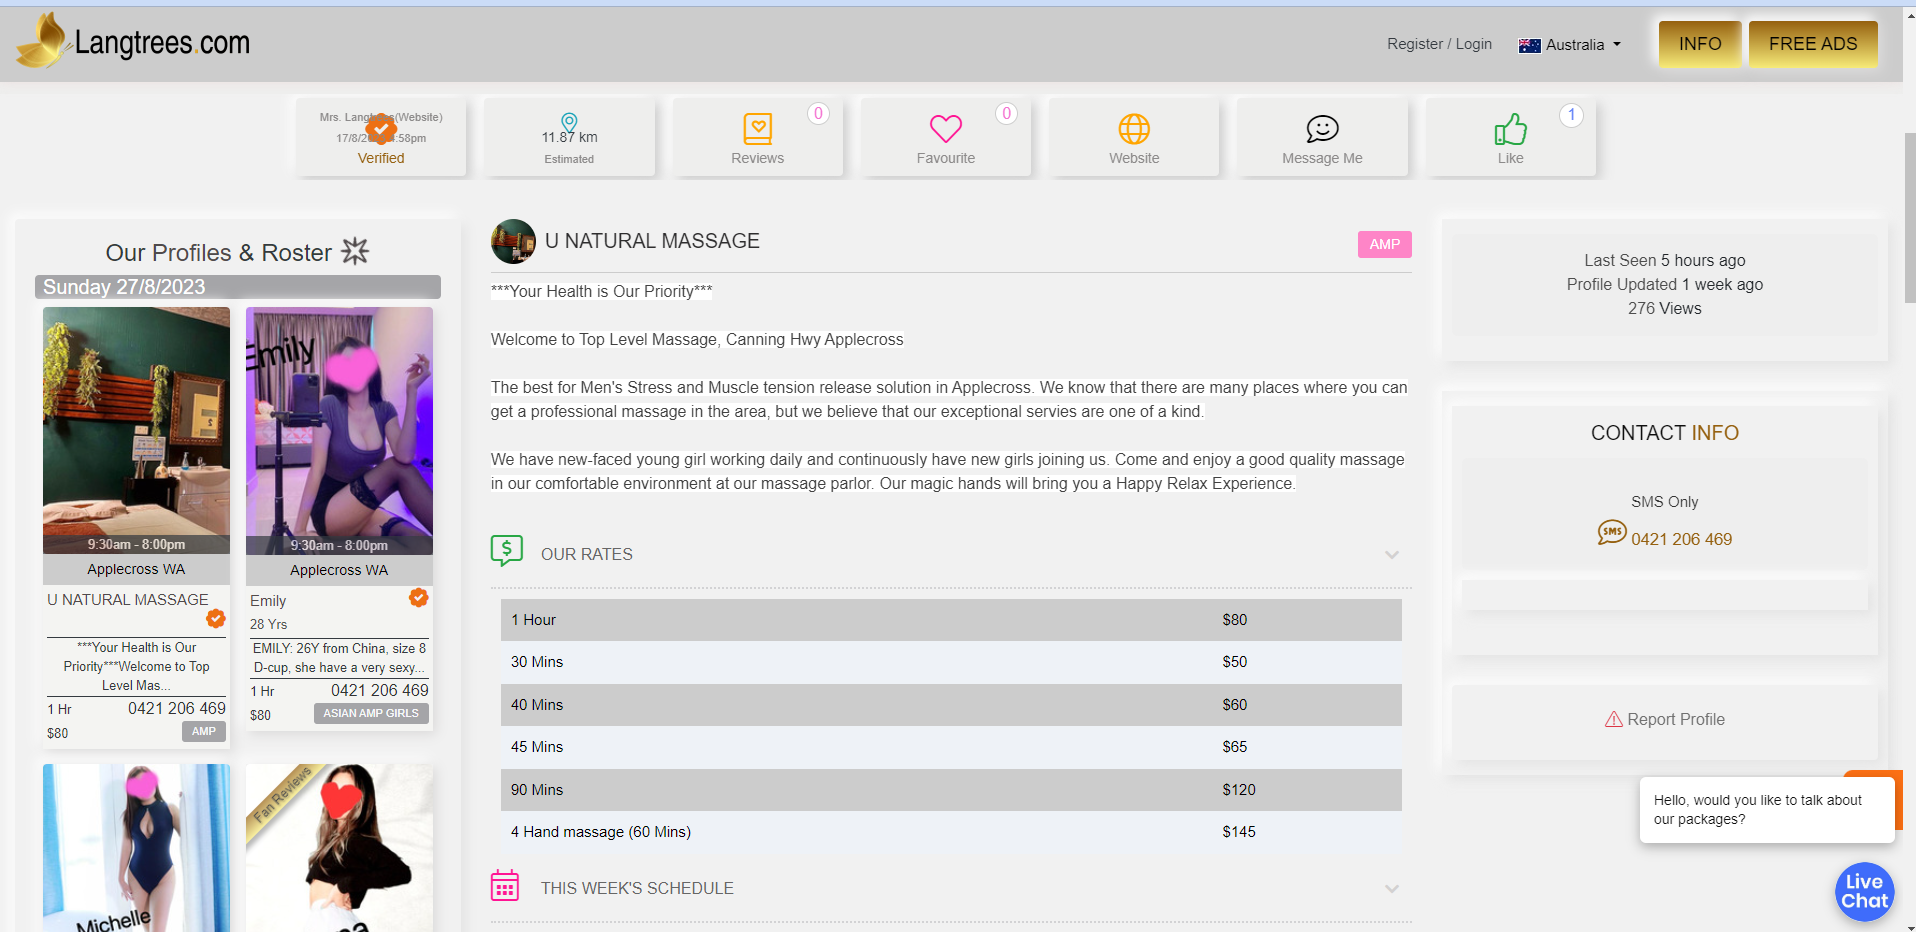Viewport: 1916px width, 932px height.
Task: Click the ASIAN AMP GIRLS tag
Action: 371,713
